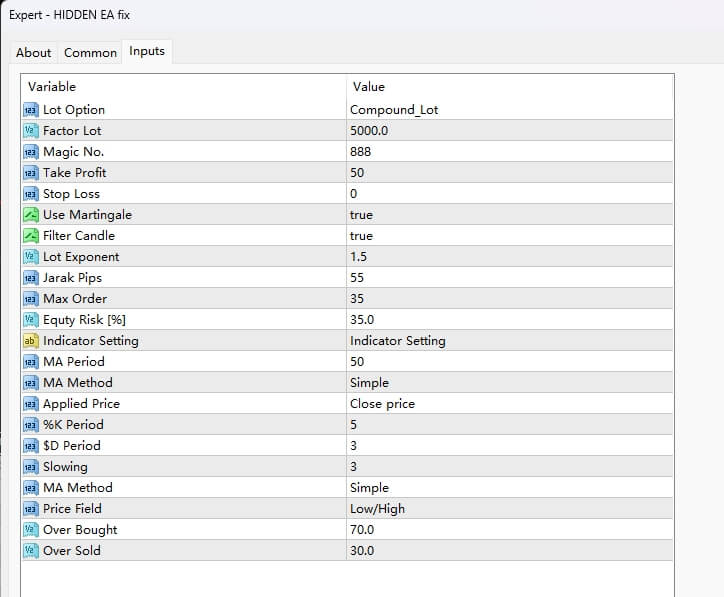This screenshot has height=597, width=724.
Task: Click the icon next to Factor Lot
Action: [x=30, y=131]
